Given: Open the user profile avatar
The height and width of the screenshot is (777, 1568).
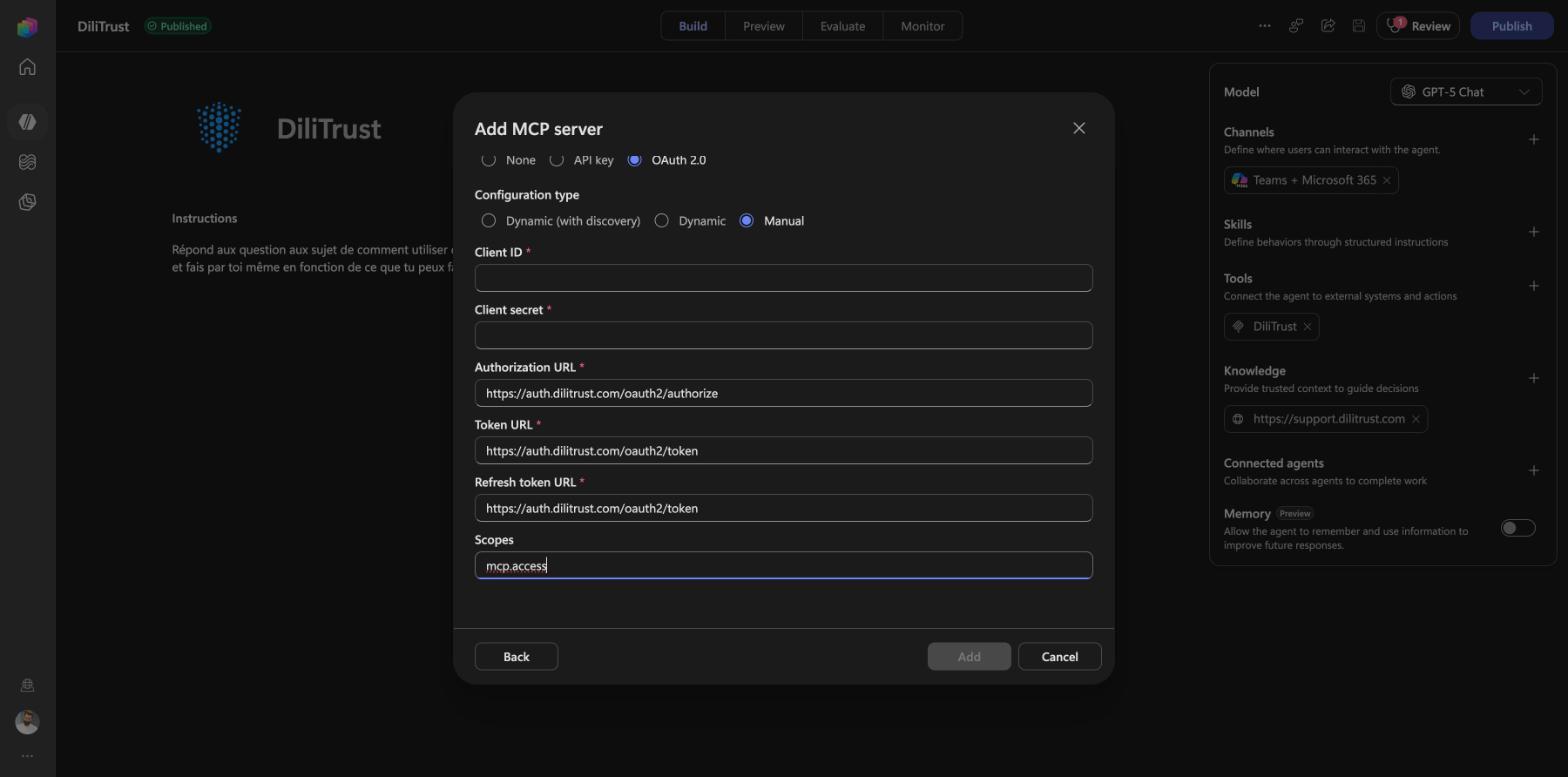Looking at the screenshot, I should click(x=27, y=722).
